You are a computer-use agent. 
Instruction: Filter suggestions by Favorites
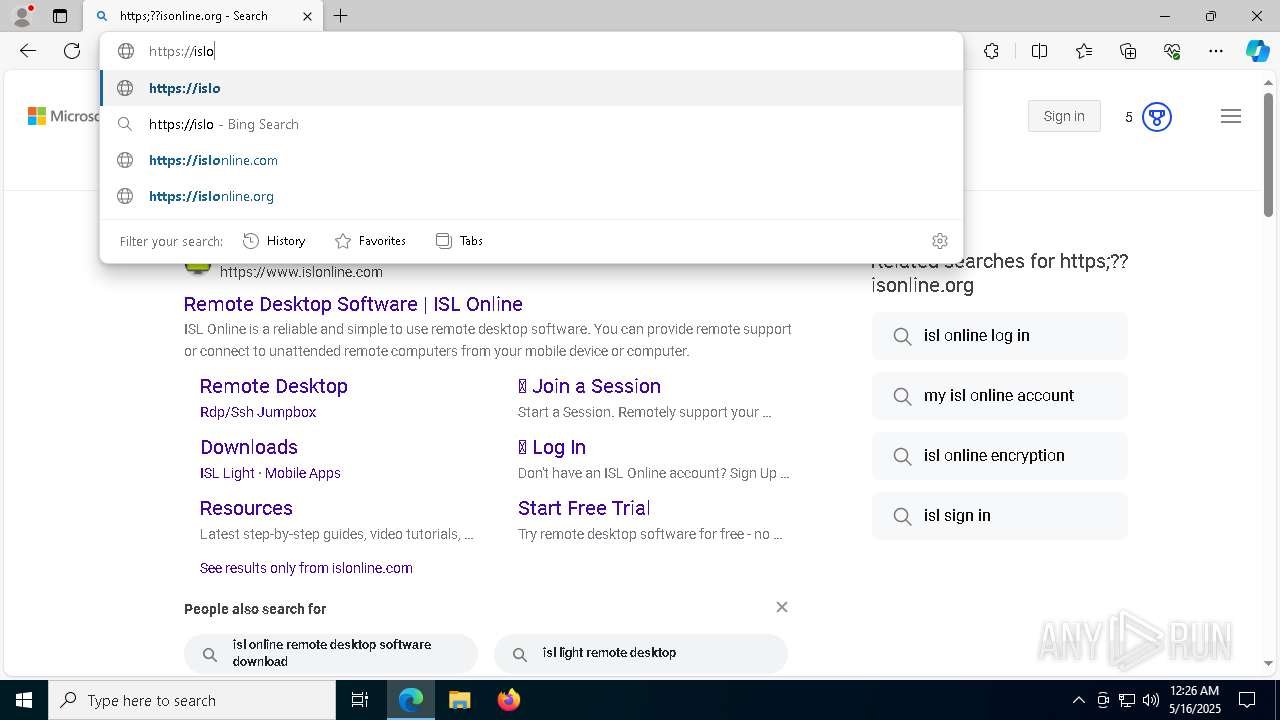[x=370, y=241]
